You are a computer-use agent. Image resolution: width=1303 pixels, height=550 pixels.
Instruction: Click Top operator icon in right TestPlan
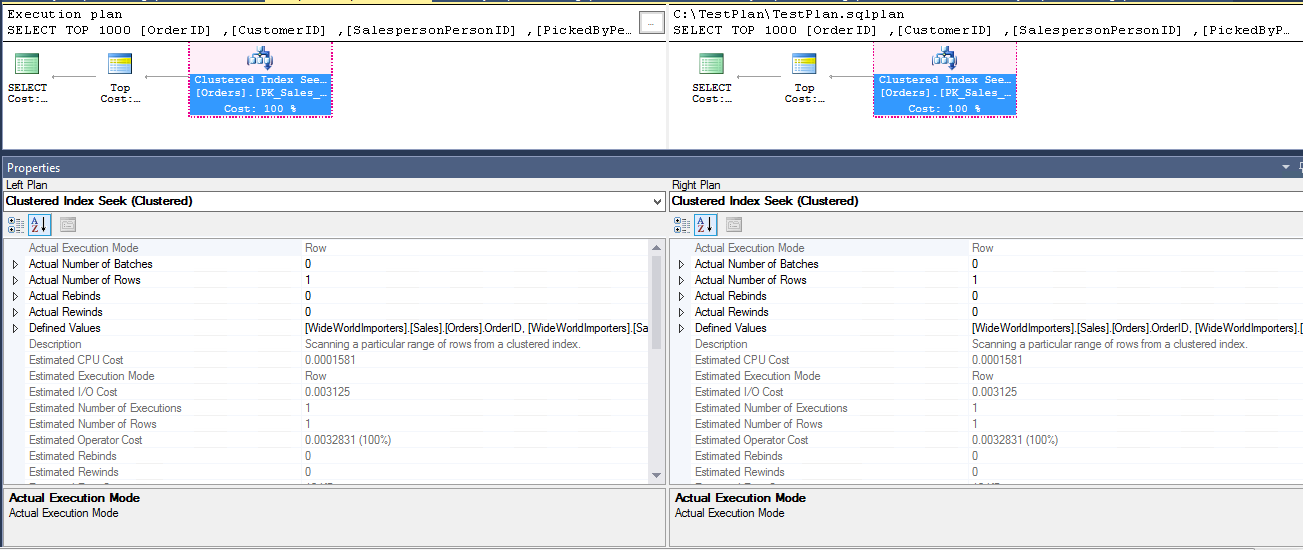click(x=804, y=65)
